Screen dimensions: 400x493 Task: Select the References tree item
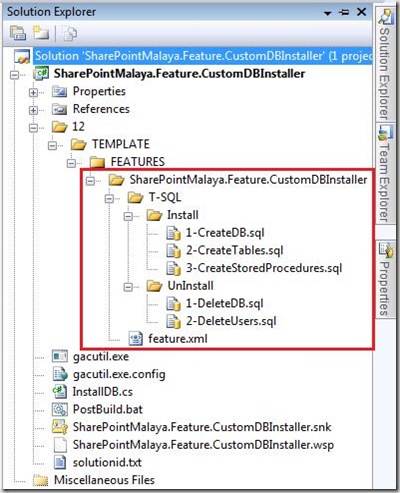click(101, 109)
